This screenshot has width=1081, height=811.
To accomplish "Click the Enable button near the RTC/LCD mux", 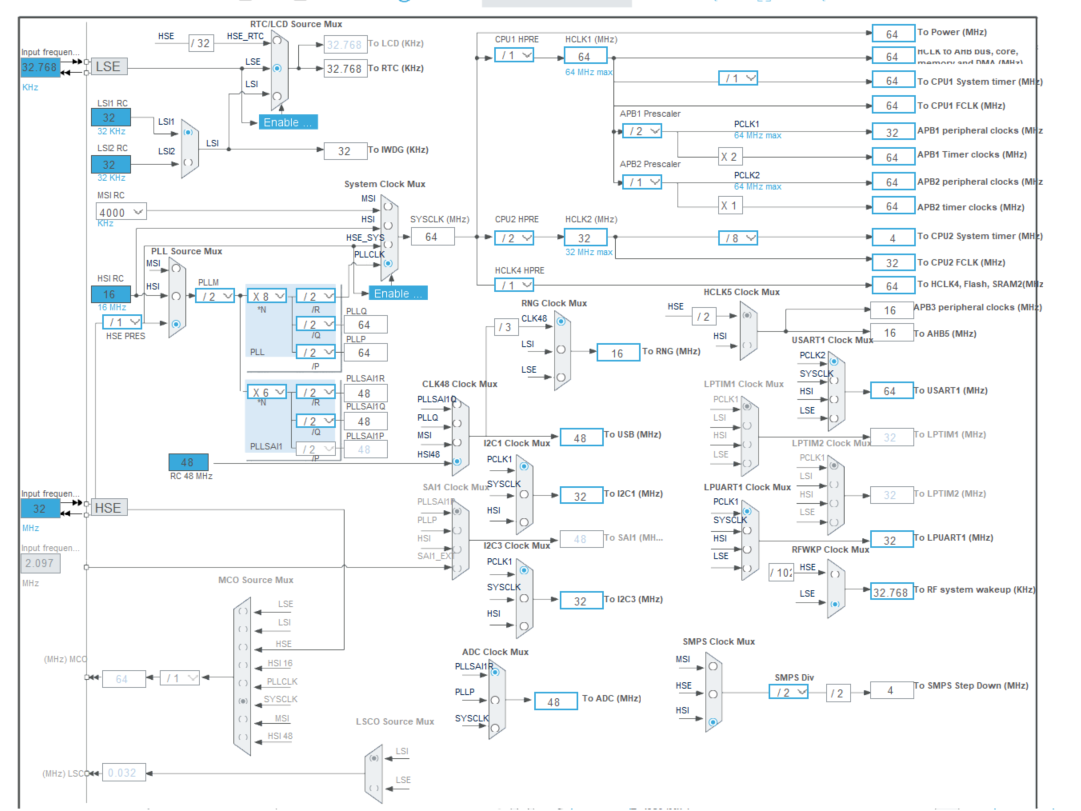I will (x=287, y=121).
